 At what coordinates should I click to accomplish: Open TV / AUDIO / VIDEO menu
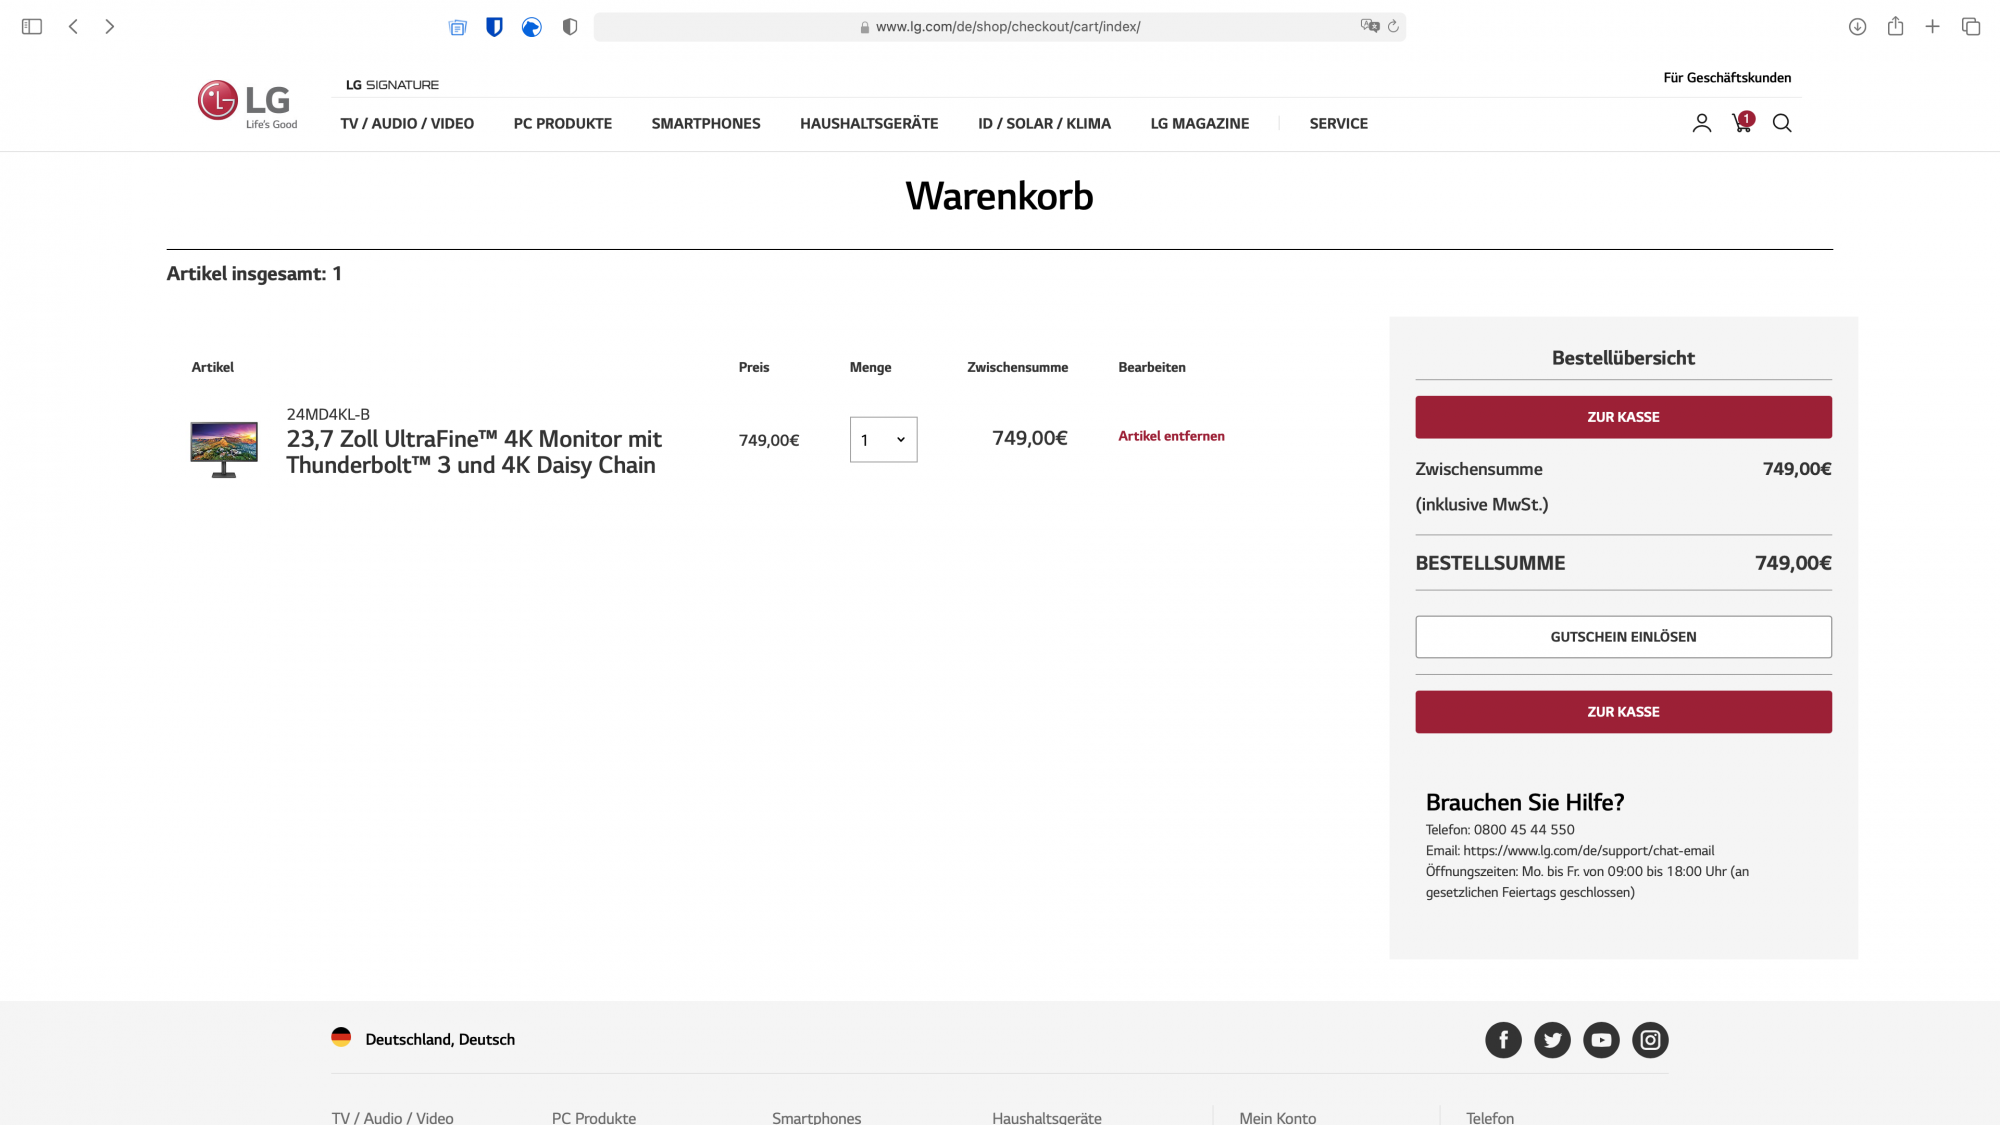407,124
